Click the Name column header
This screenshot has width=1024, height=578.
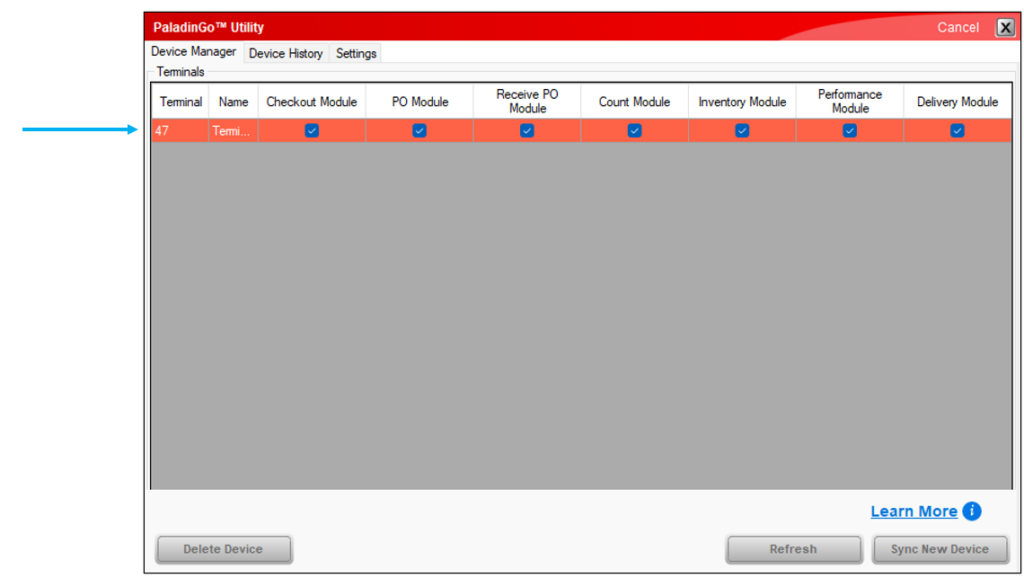[233, 102]
